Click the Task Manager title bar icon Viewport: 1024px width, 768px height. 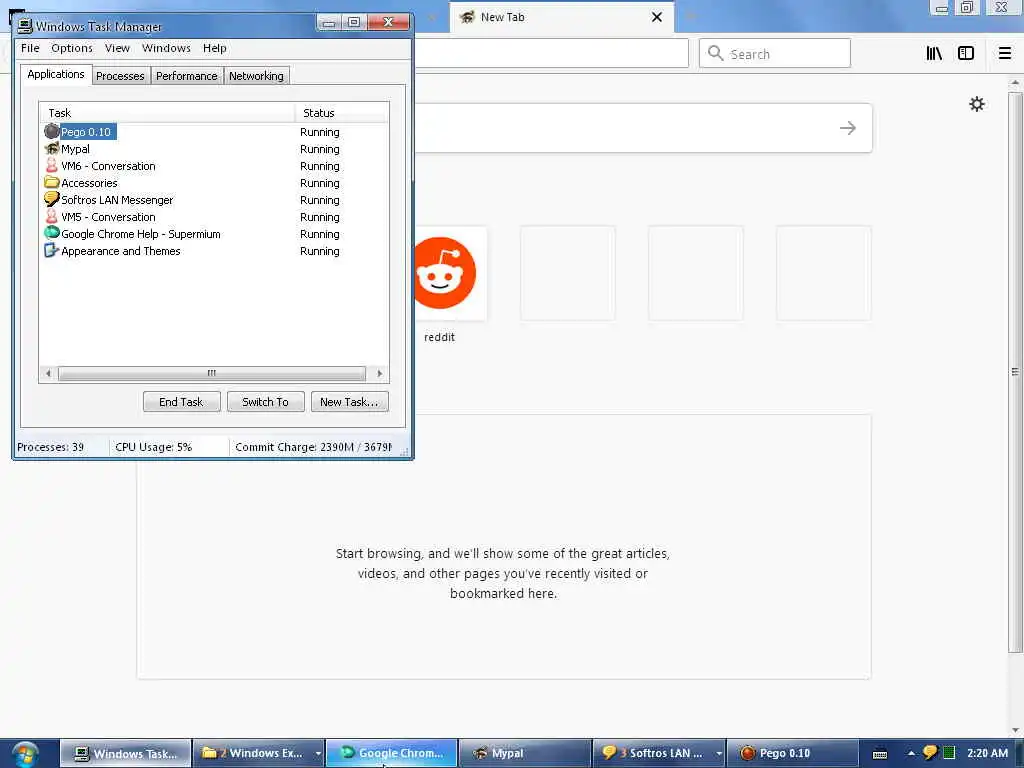25,25
